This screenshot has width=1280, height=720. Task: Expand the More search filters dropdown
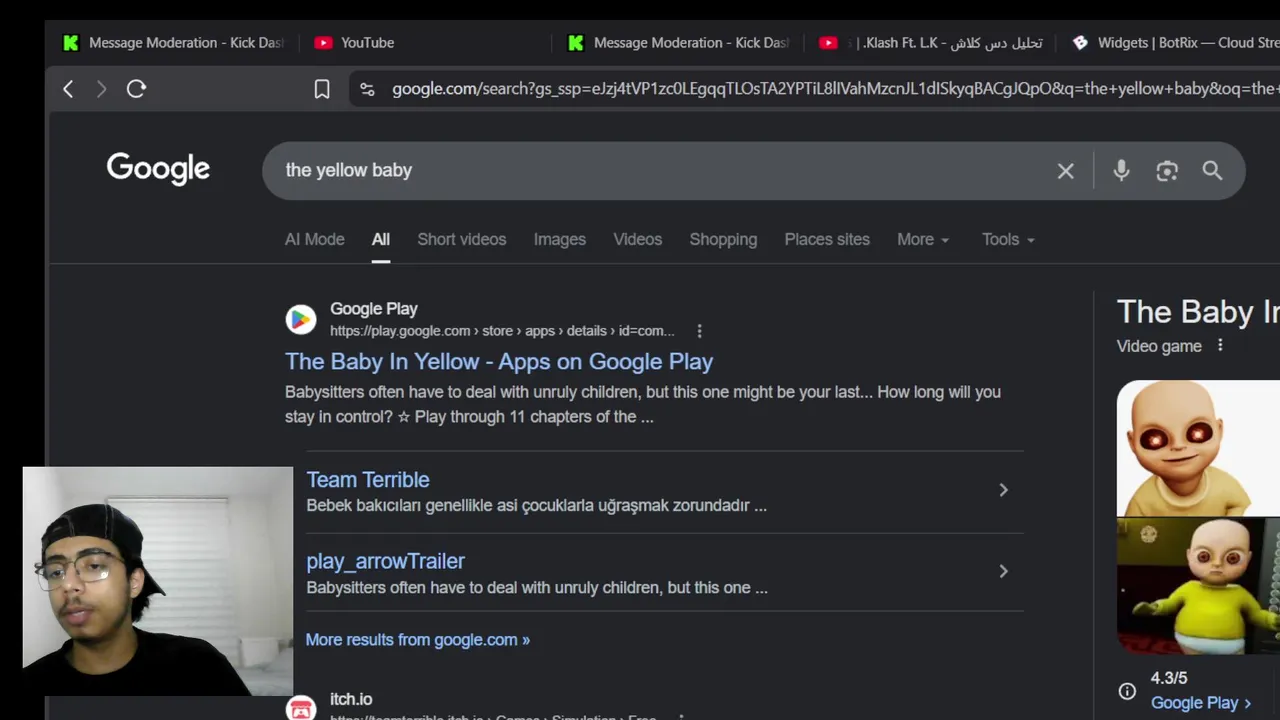point(923,240)
